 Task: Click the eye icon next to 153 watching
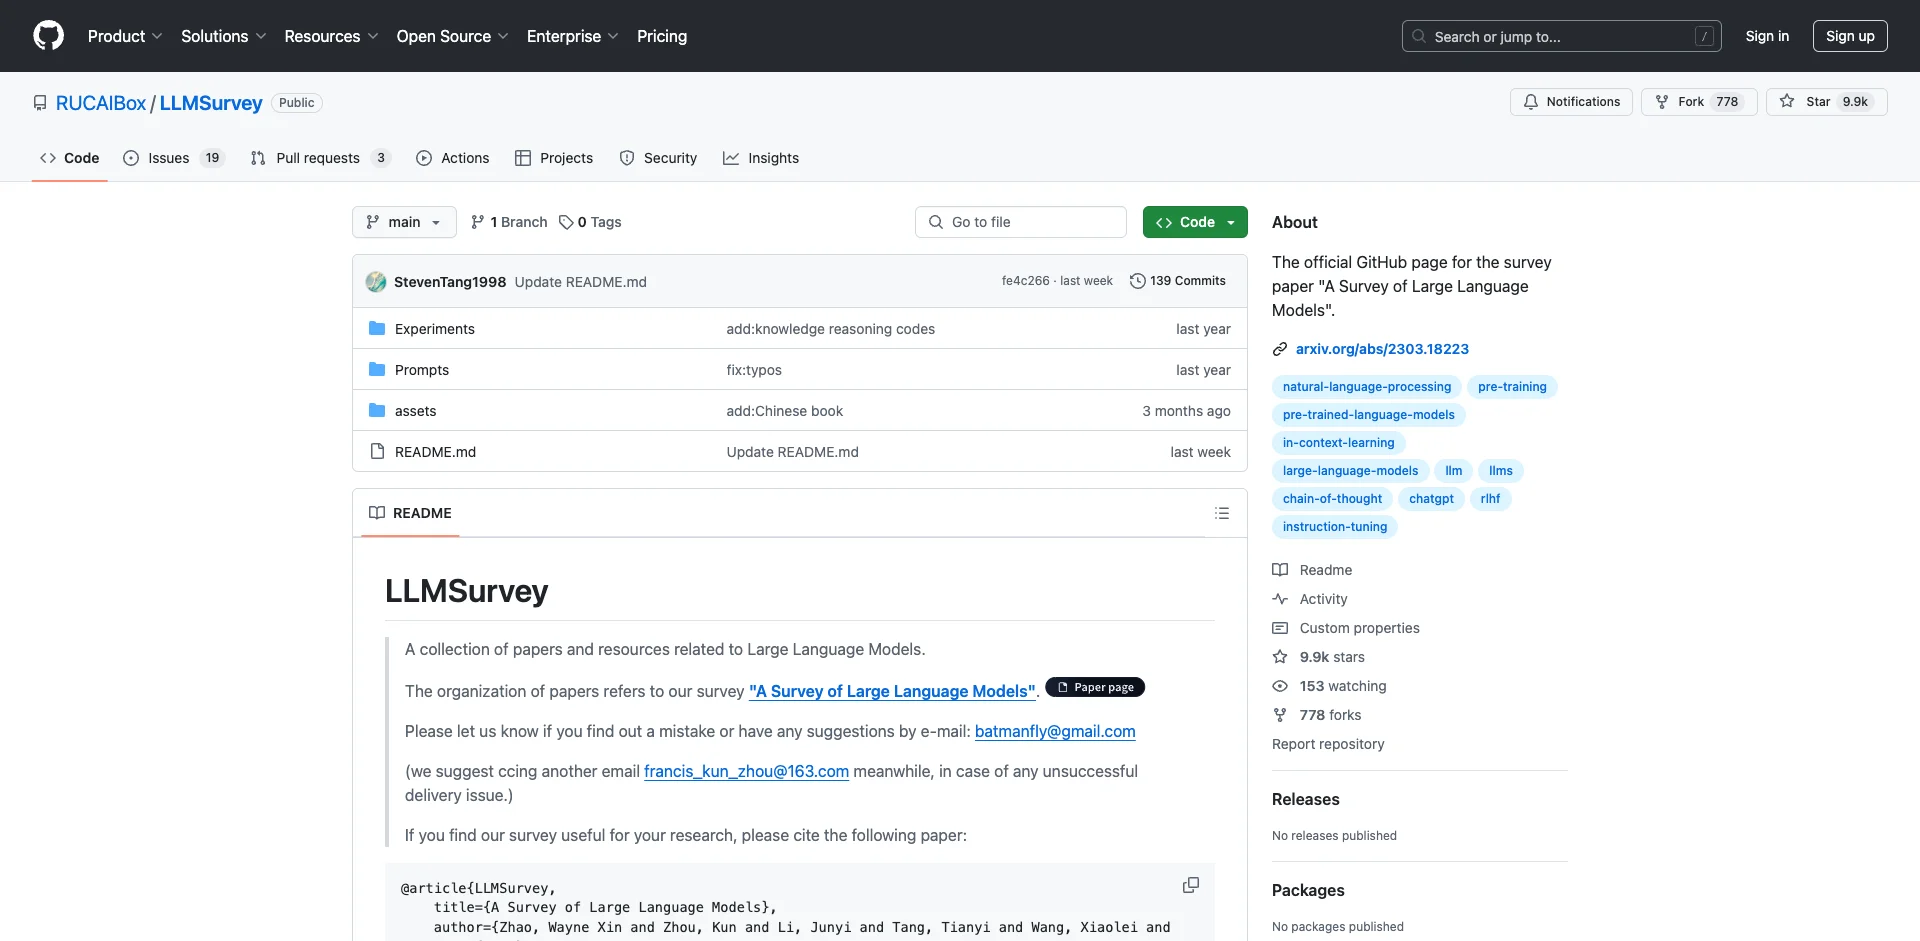[1280, 686]
